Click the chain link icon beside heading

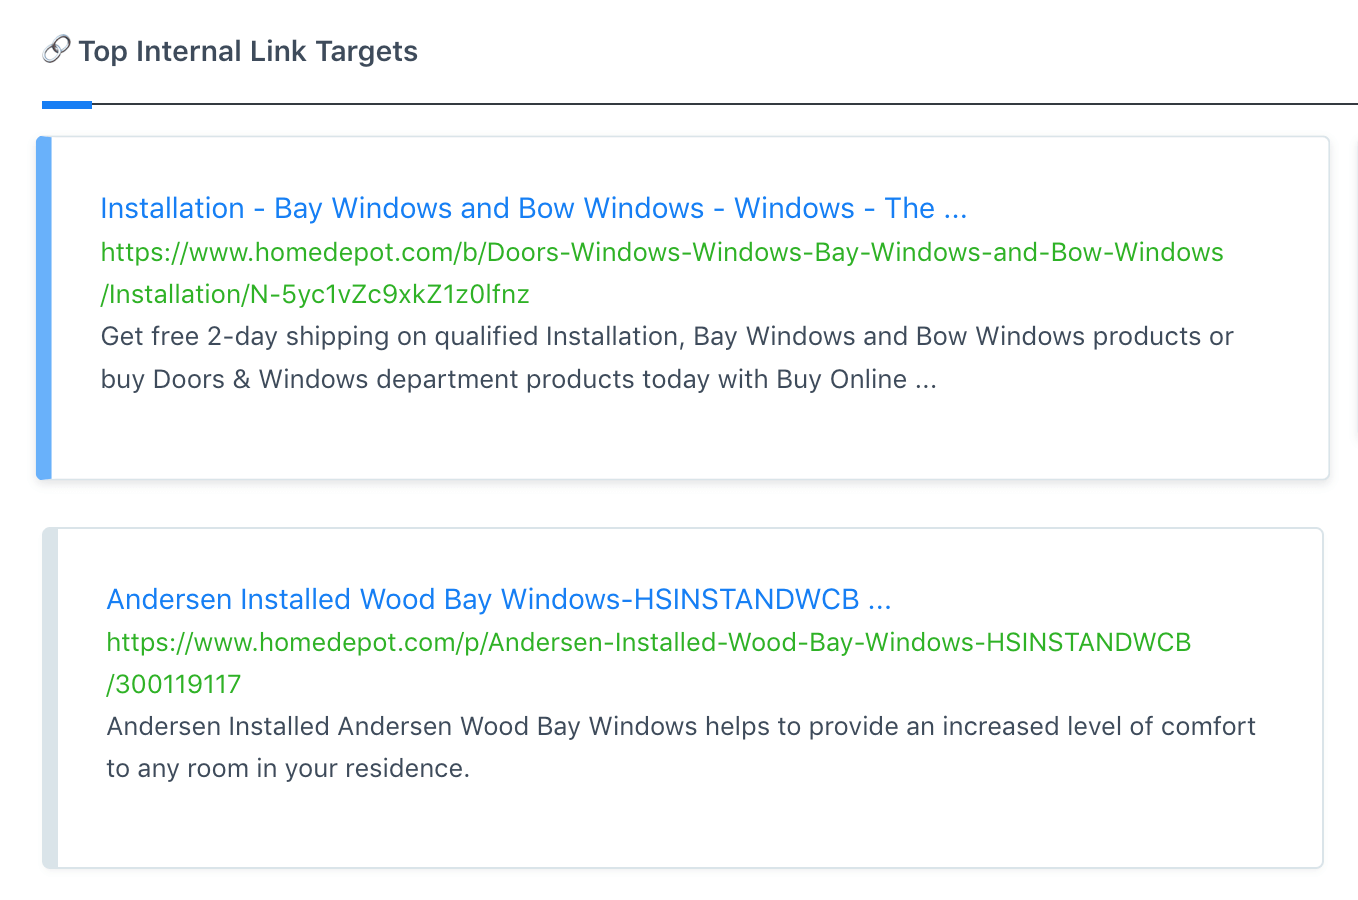pos(56,49)
